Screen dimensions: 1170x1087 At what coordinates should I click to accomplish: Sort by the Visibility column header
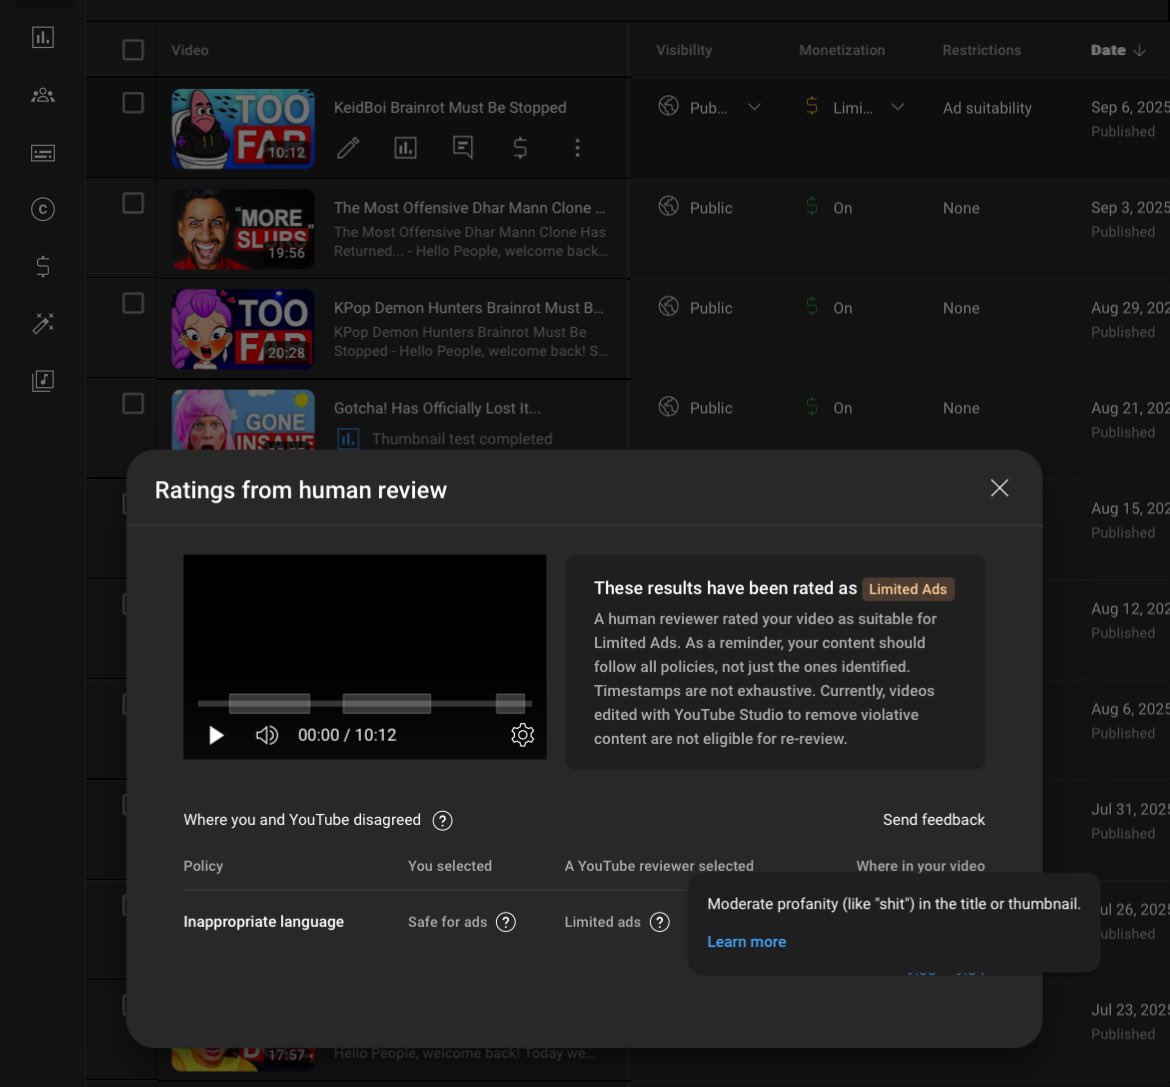point(683,50)
